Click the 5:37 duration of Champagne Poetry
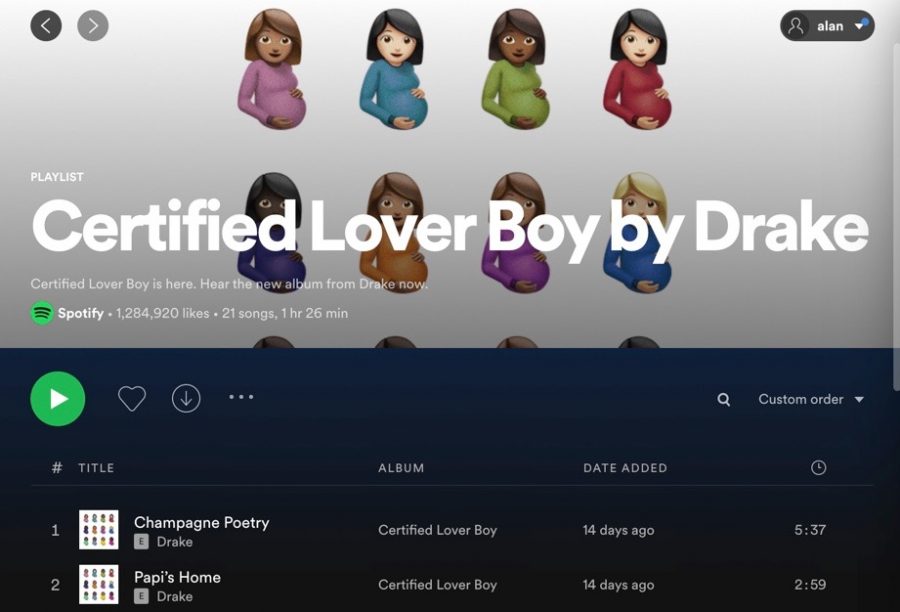Viewport: 900px width, 612px height. (810, 530)
